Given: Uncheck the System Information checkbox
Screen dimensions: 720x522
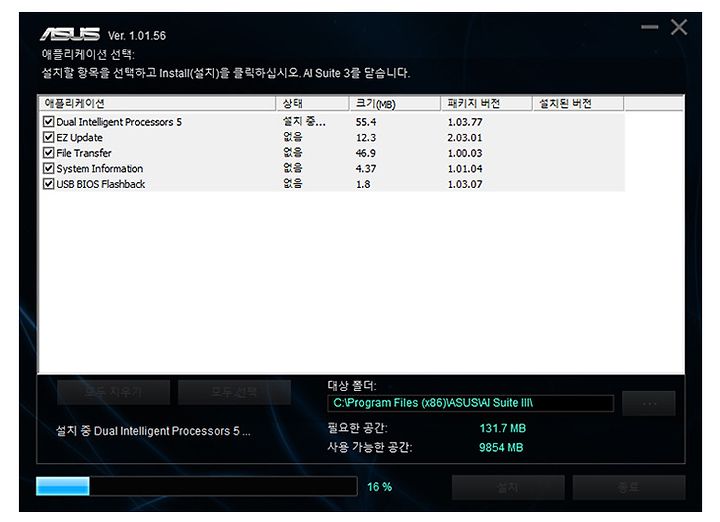Looking at the screenshot, I should 48,168.
